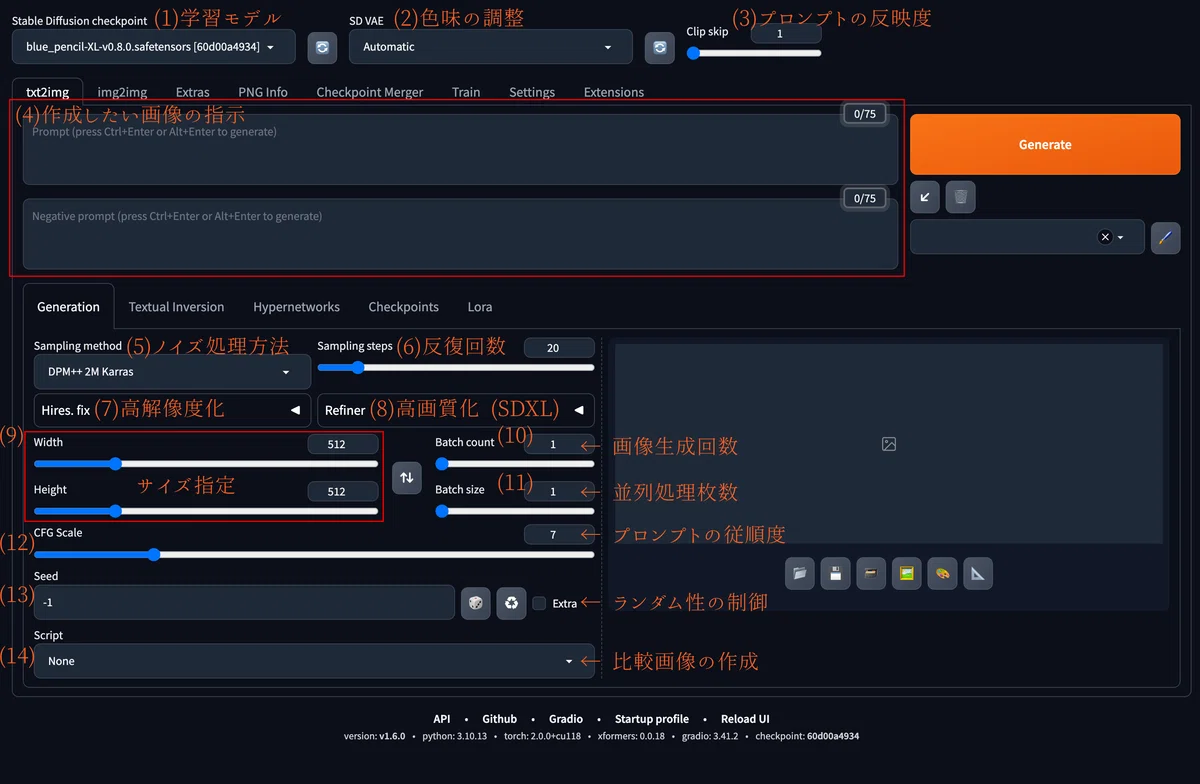
Task: Send image to extras ruler icon
Action: (978, 573)
